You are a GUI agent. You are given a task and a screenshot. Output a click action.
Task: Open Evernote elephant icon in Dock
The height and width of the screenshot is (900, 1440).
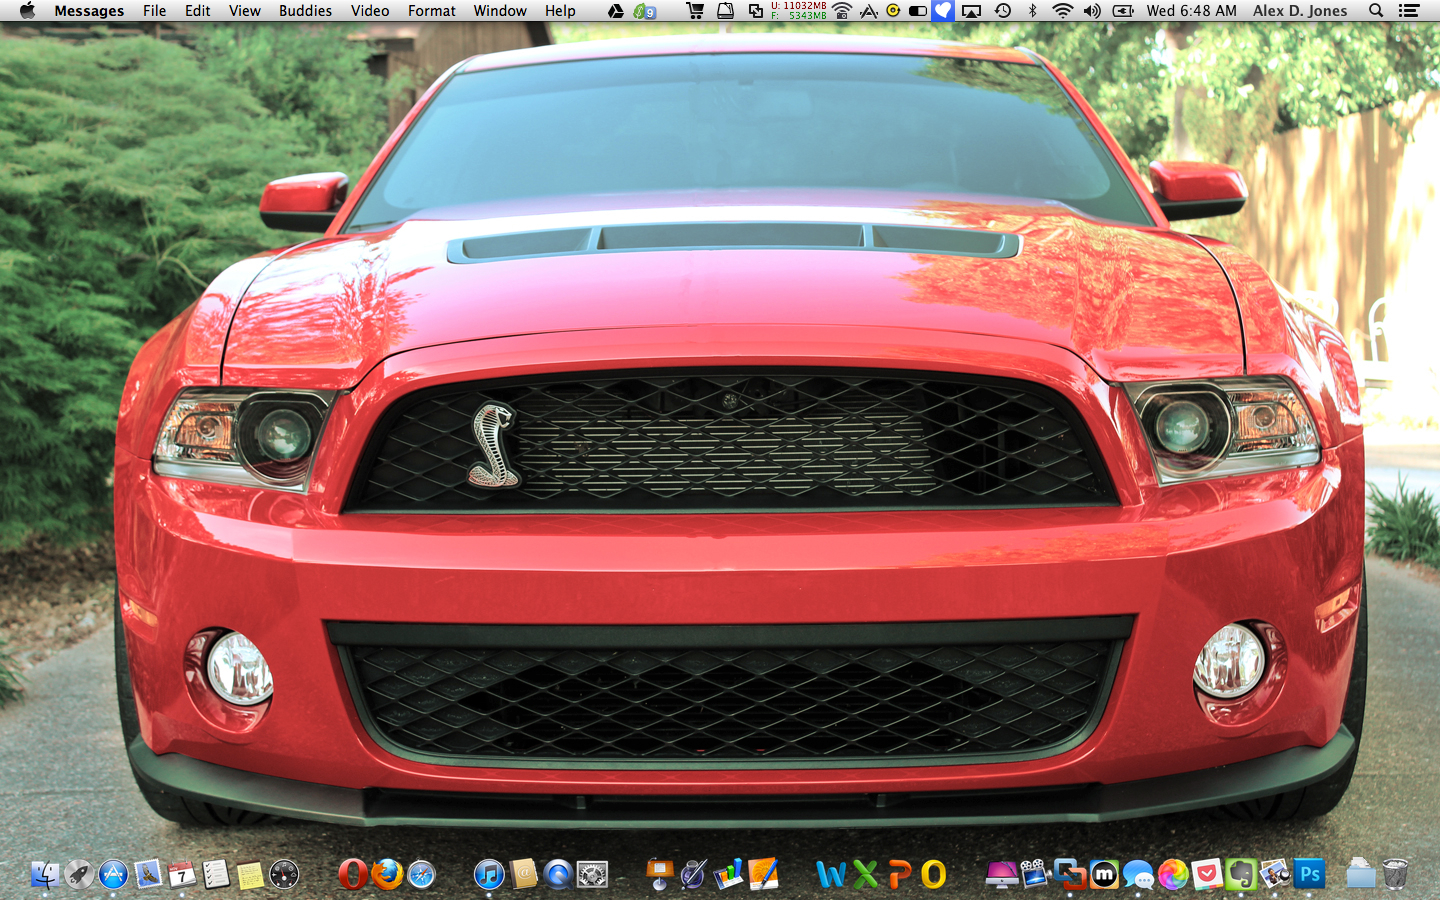[x=1241, y=875]
